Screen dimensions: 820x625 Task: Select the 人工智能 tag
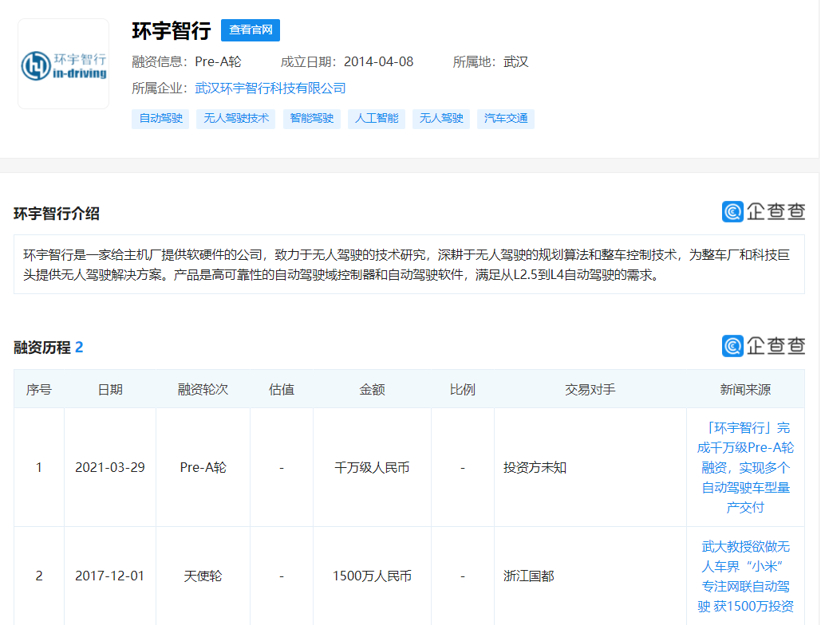(x=377, y=118)
